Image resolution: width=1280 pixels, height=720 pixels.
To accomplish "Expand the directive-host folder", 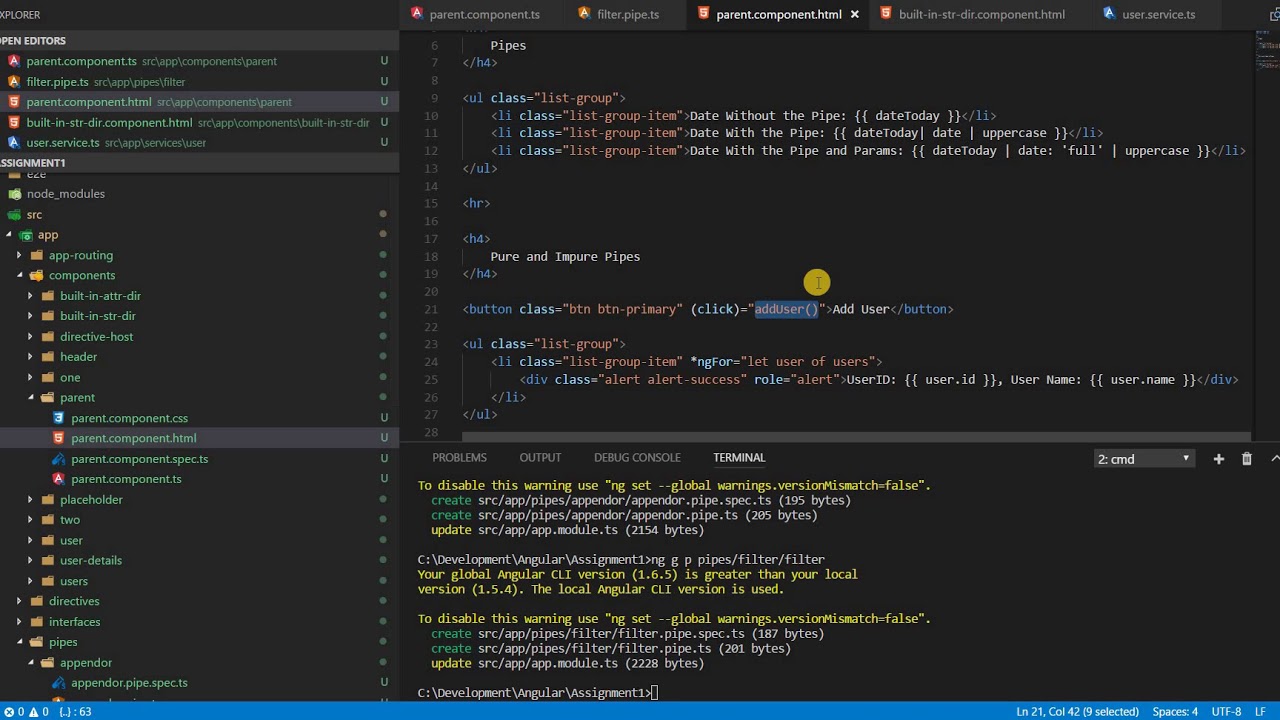I will [30, 336].
